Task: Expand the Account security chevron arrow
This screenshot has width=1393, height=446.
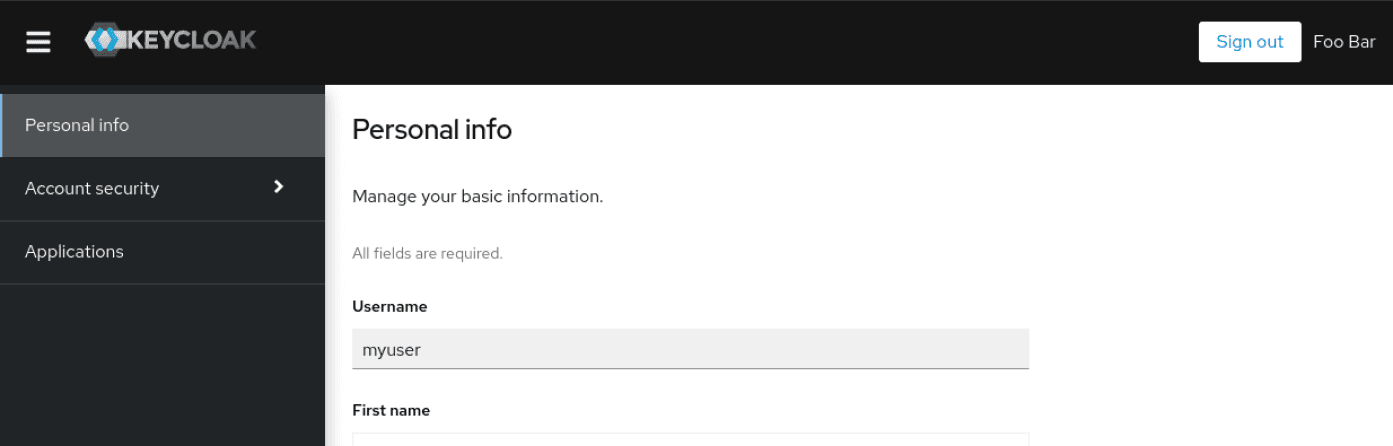Action: pos(279,187)
